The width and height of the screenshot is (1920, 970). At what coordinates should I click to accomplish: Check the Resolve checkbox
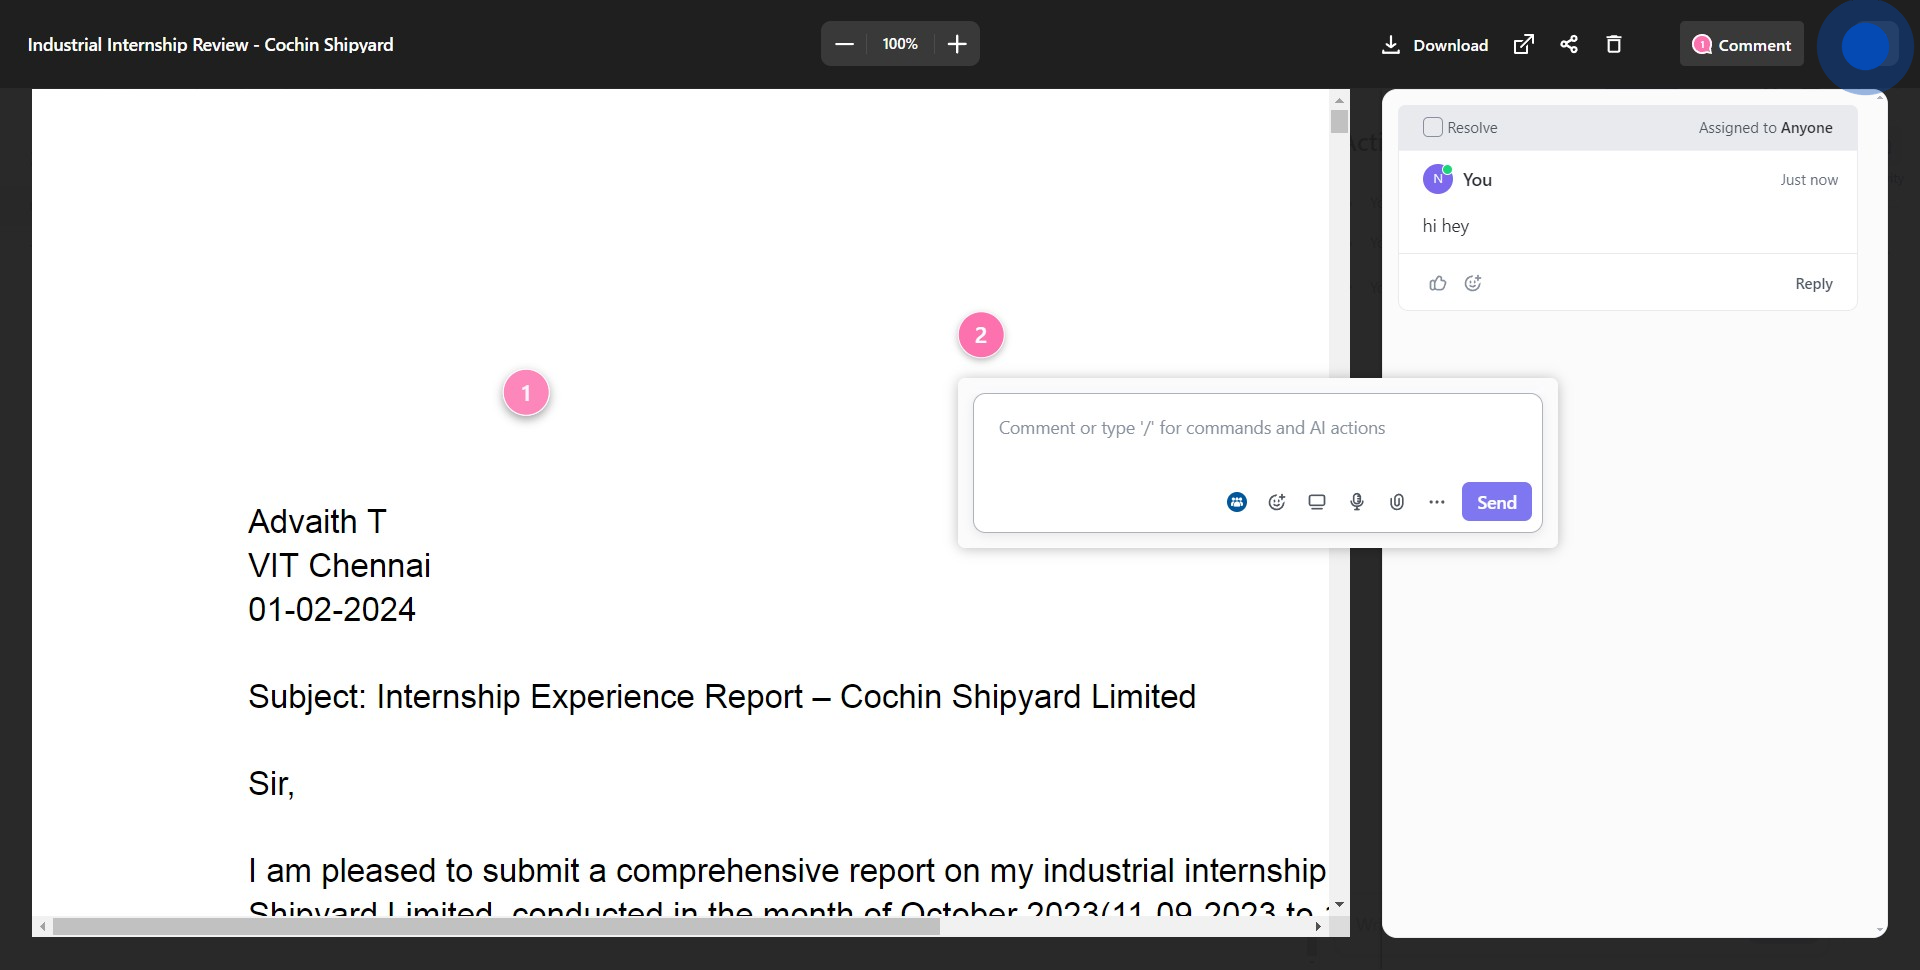1433,128
